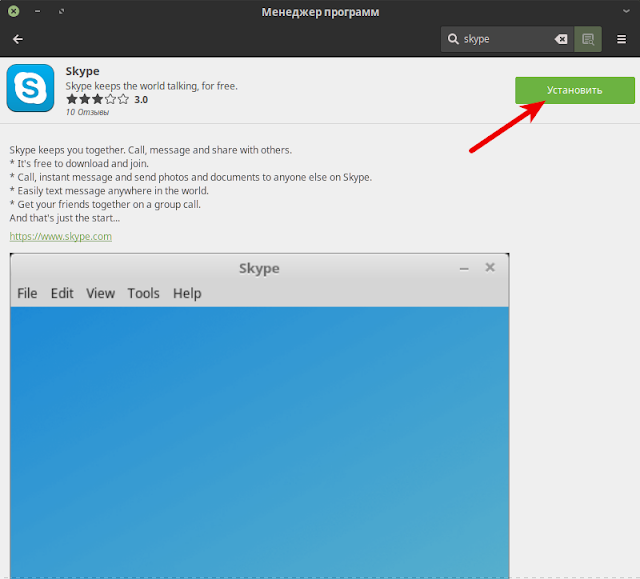
Task: Click the Skype application icon
Action: pyautogui.click(x=30, y=88)
